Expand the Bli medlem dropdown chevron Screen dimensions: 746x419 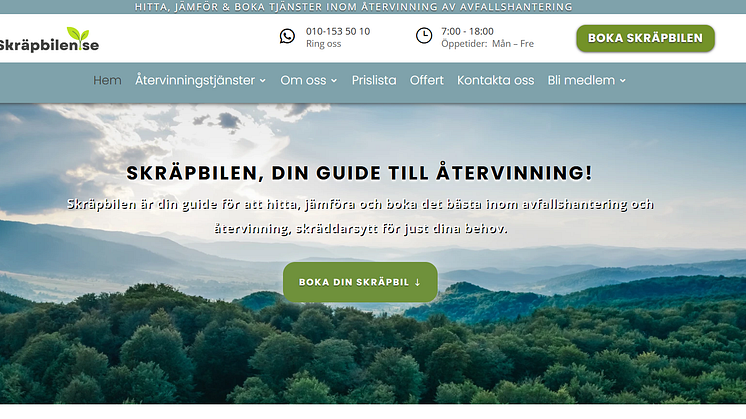pyautogui.click(x=623, y=81)
